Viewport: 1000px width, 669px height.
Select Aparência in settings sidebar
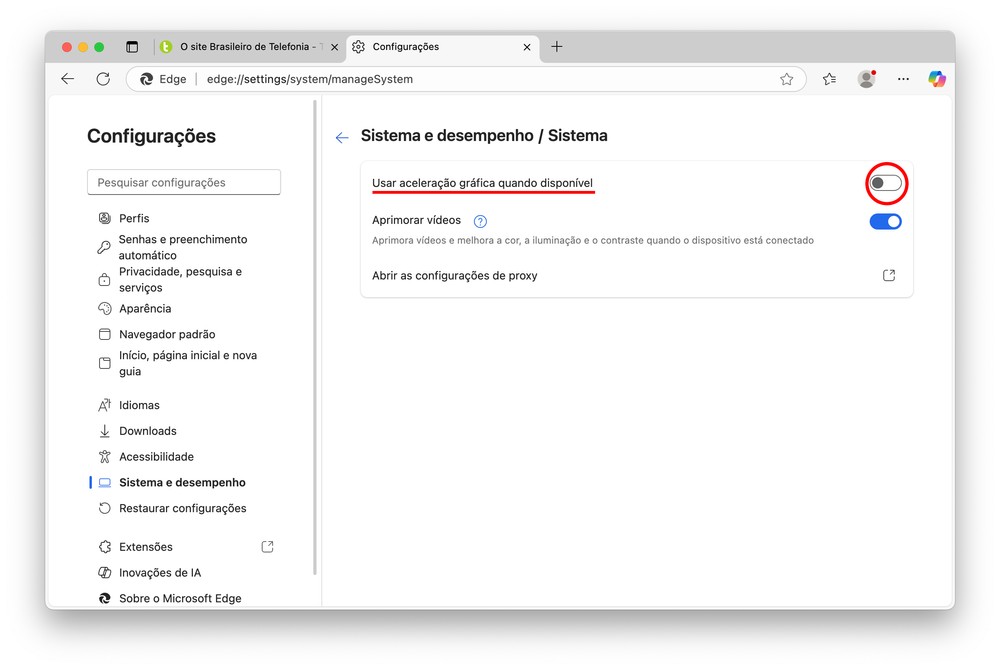click(x=145, y=309)
